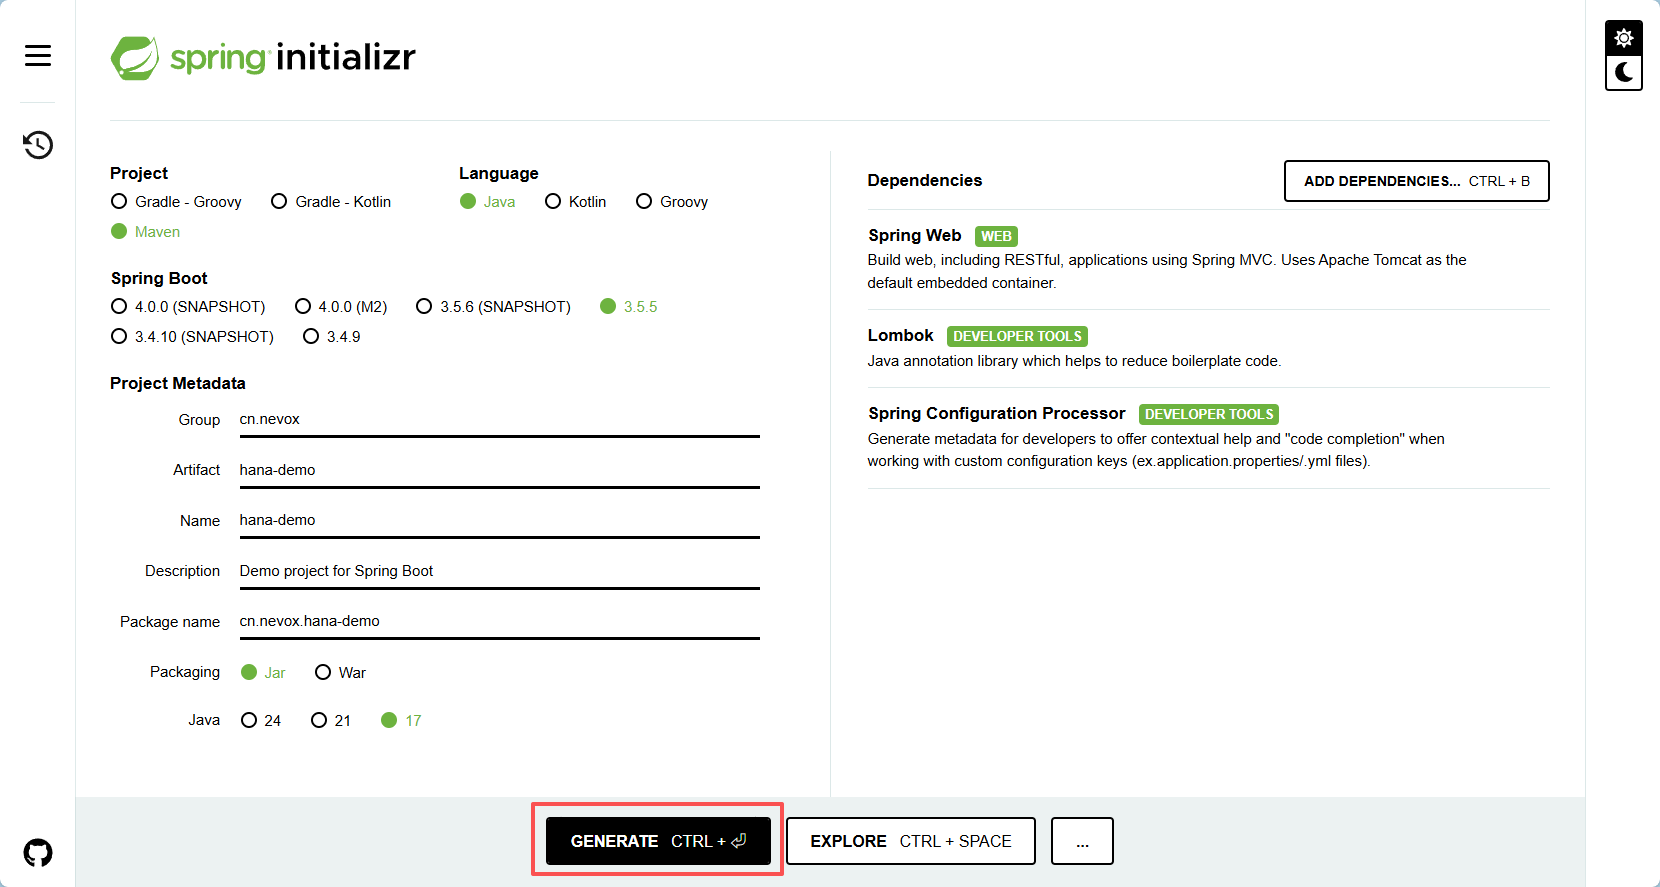Click the Spring Initializr logo

pos(263,58)
